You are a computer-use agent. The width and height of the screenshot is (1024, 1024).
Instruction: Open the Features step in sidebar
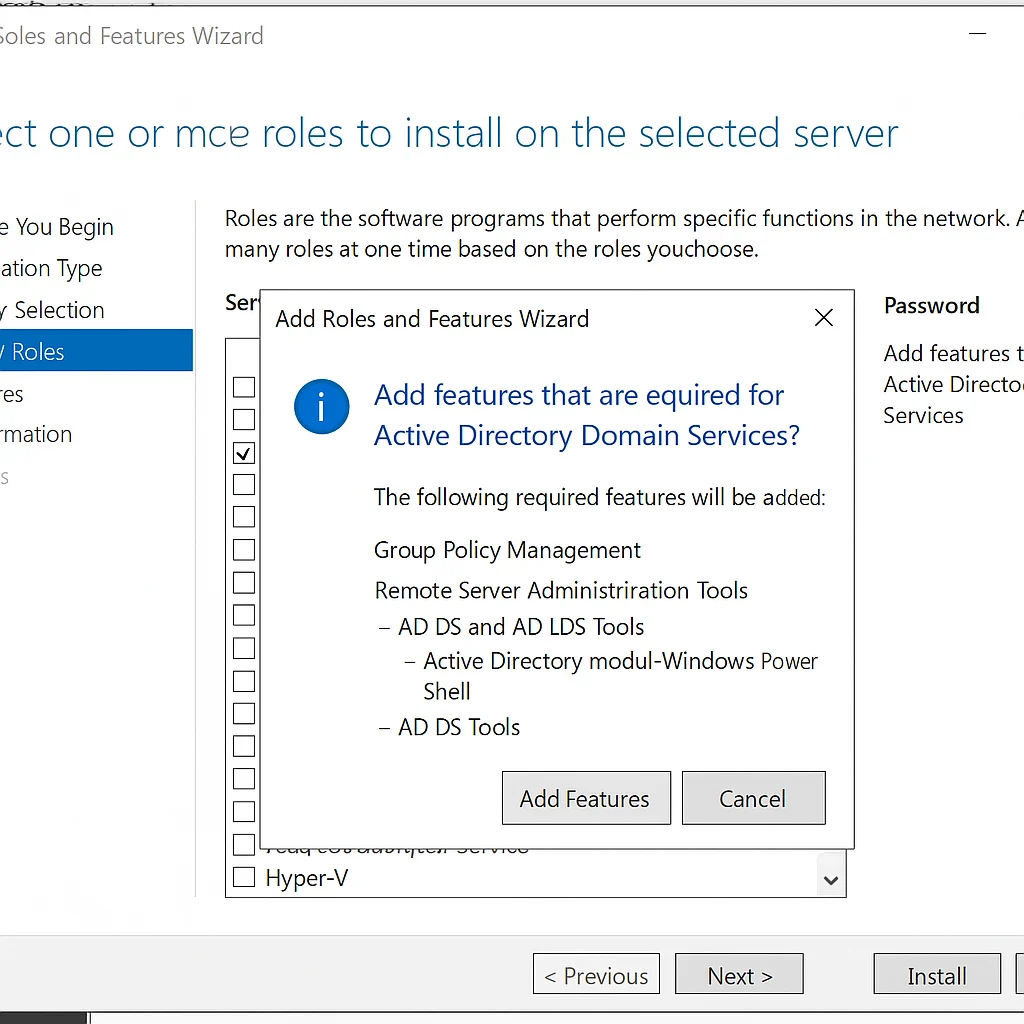coord(12,394)
